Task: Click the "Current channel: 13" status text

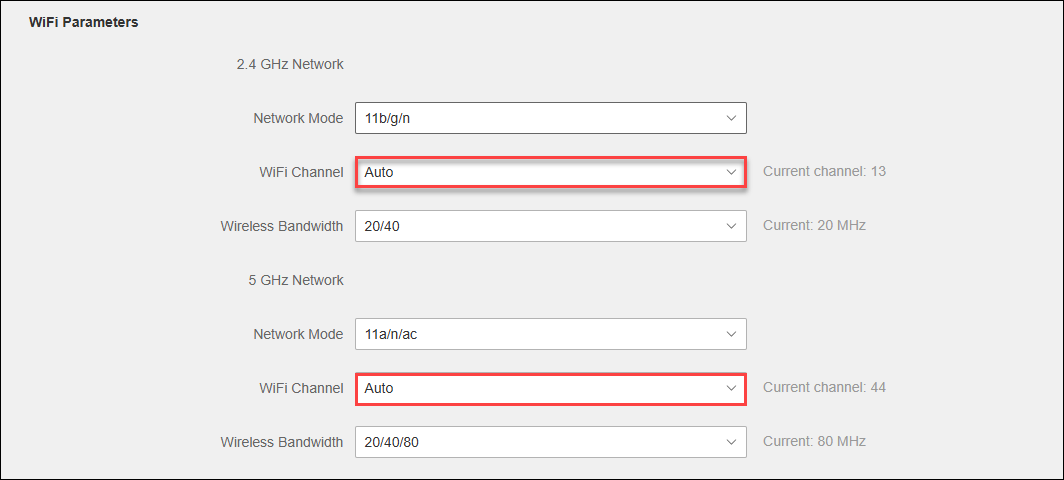Action: tap(824, 172)
